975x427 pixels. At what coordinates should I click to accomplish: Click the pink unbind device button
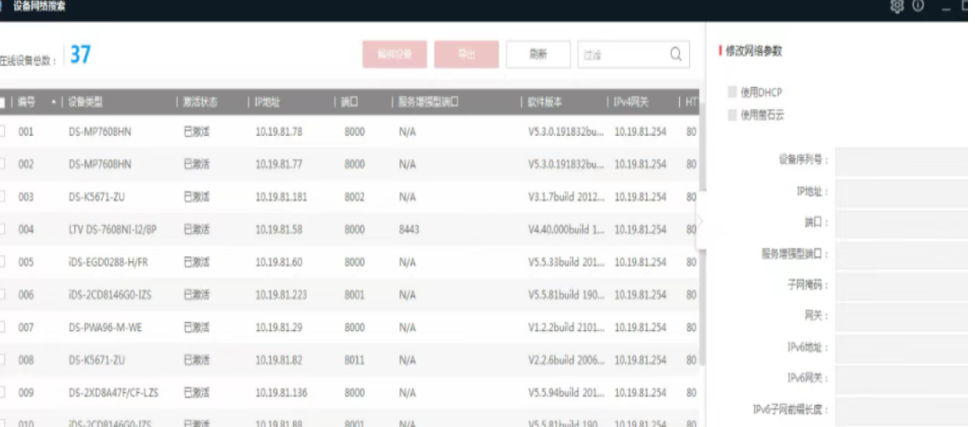(x=394, y=54)
